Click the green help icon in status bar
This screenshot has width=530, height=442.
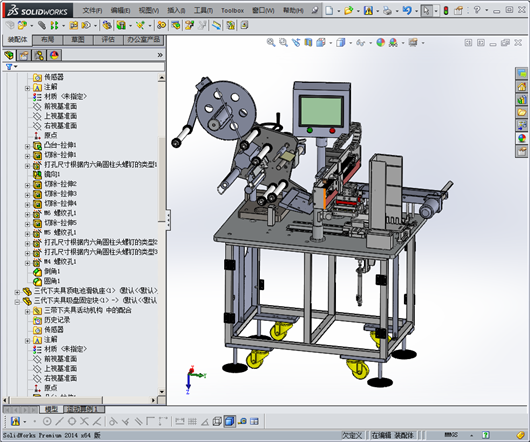485,435
